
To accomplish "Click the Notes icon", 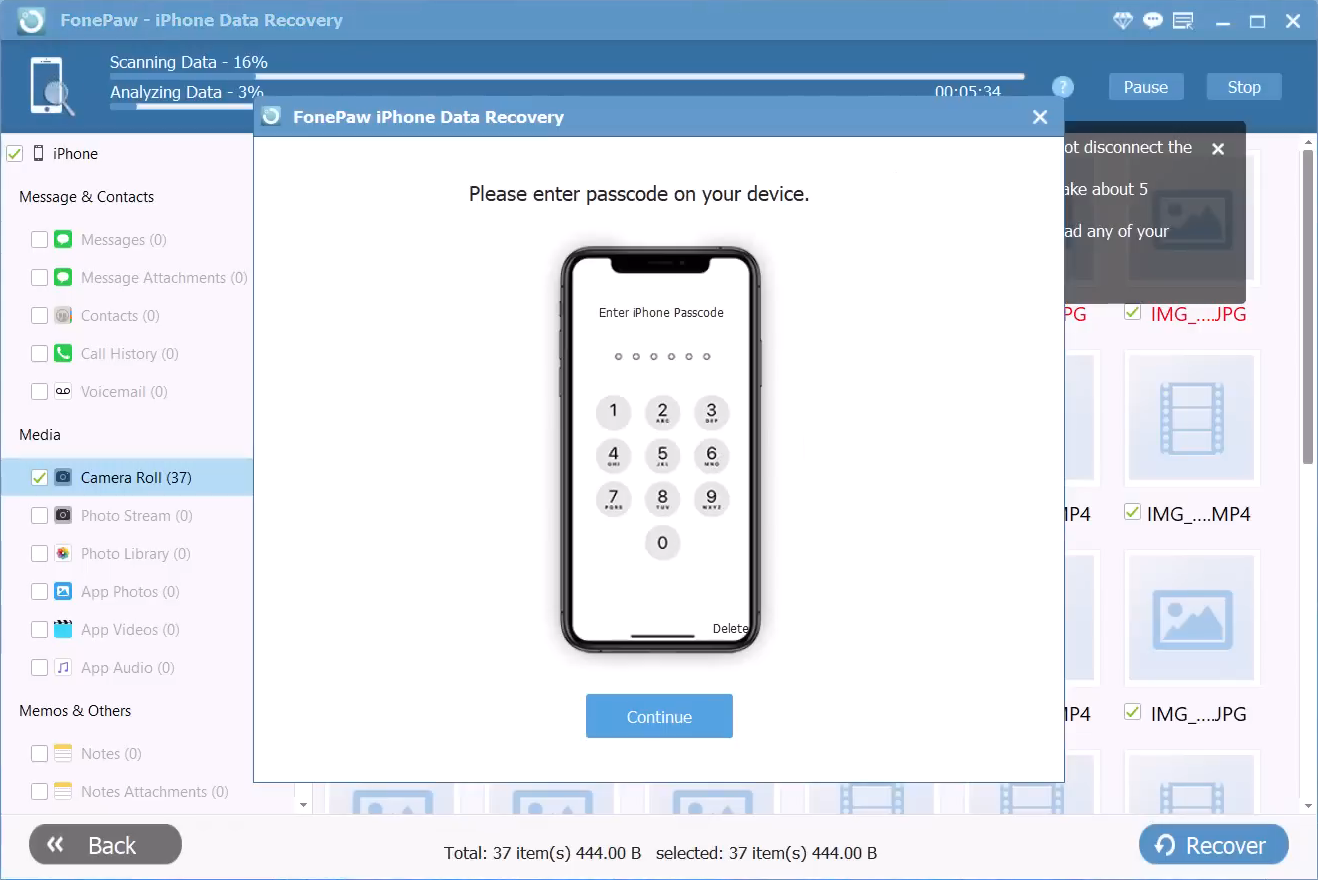I will [x=63, y=754].
